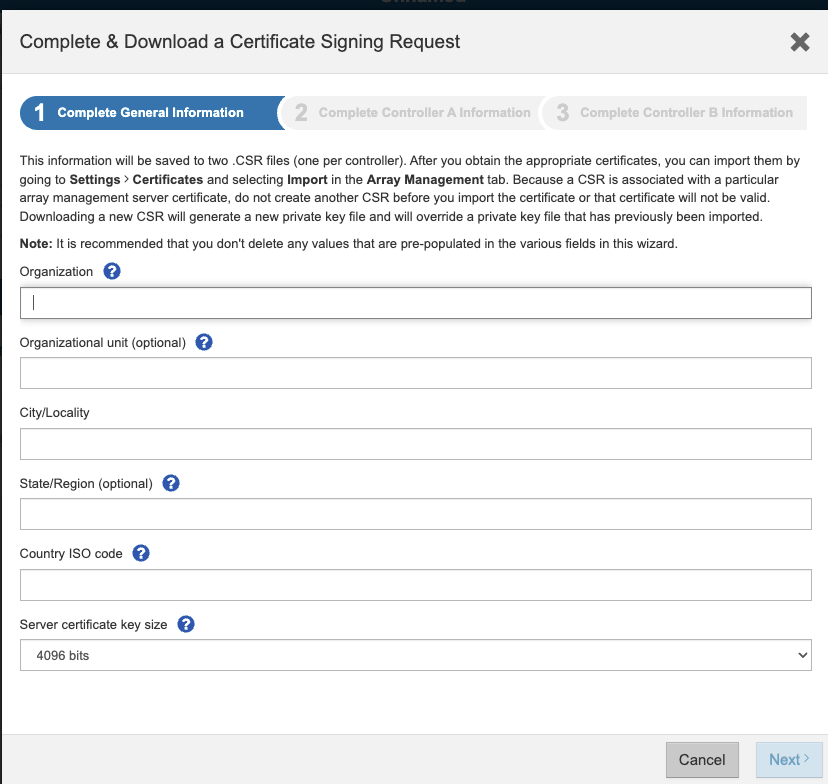Screen dimensions: 828x784
Task: Click into the Organizational unit field
Action: pos(415,373)
